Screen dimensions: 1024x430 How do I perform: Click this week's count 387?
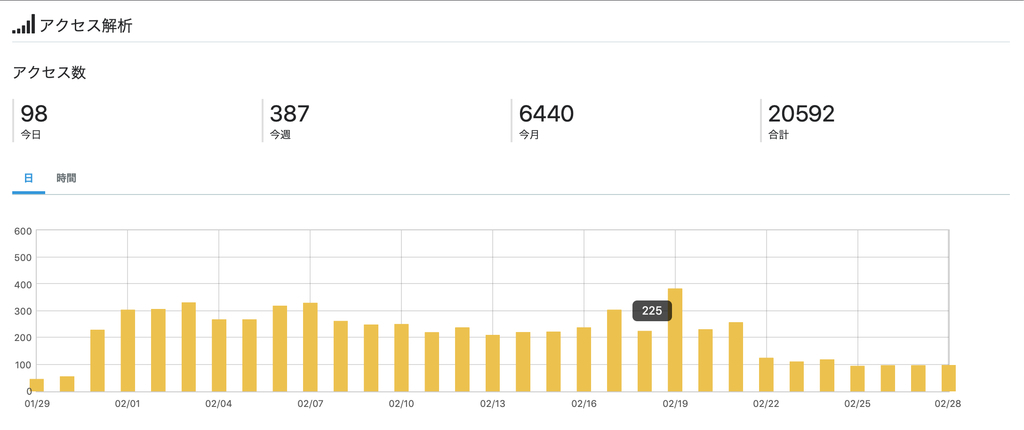pyautogui.click(x=289, y=114)
